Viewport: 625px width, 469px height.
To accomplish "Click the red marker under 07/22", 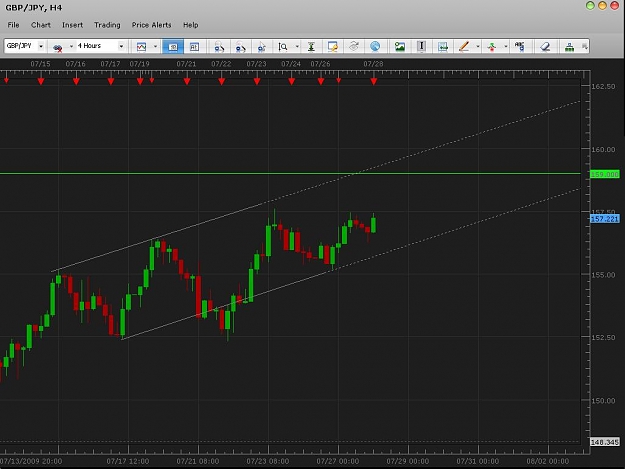I will coord(222,81).
